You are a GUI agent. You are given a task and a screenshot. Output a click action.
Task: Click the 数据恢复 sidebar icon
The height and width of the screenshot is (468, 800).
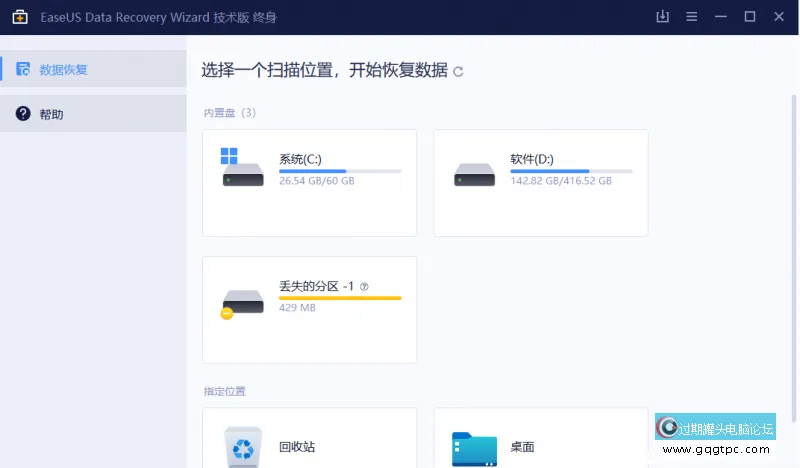(23, 69)
